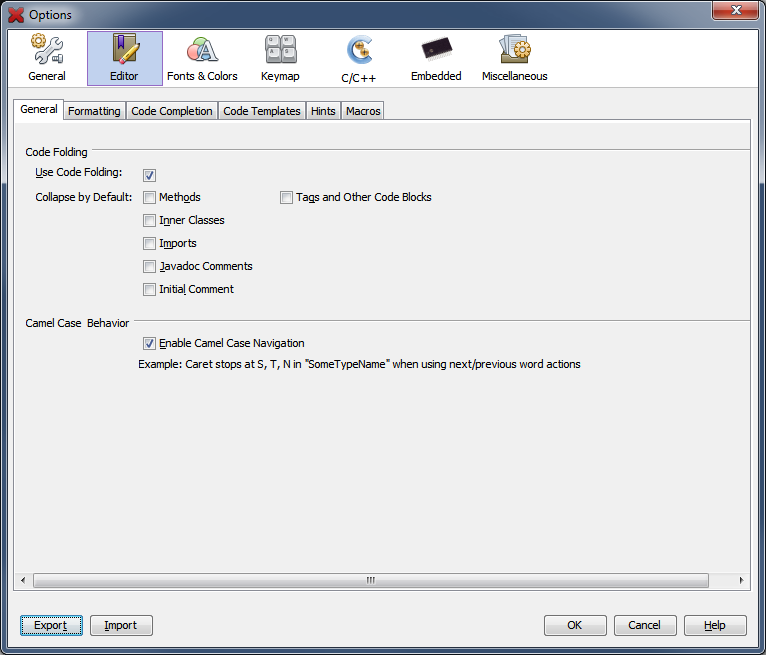Confirm options with OK button
This screenshot has height=655, width=766.
[x=575, y=625]
